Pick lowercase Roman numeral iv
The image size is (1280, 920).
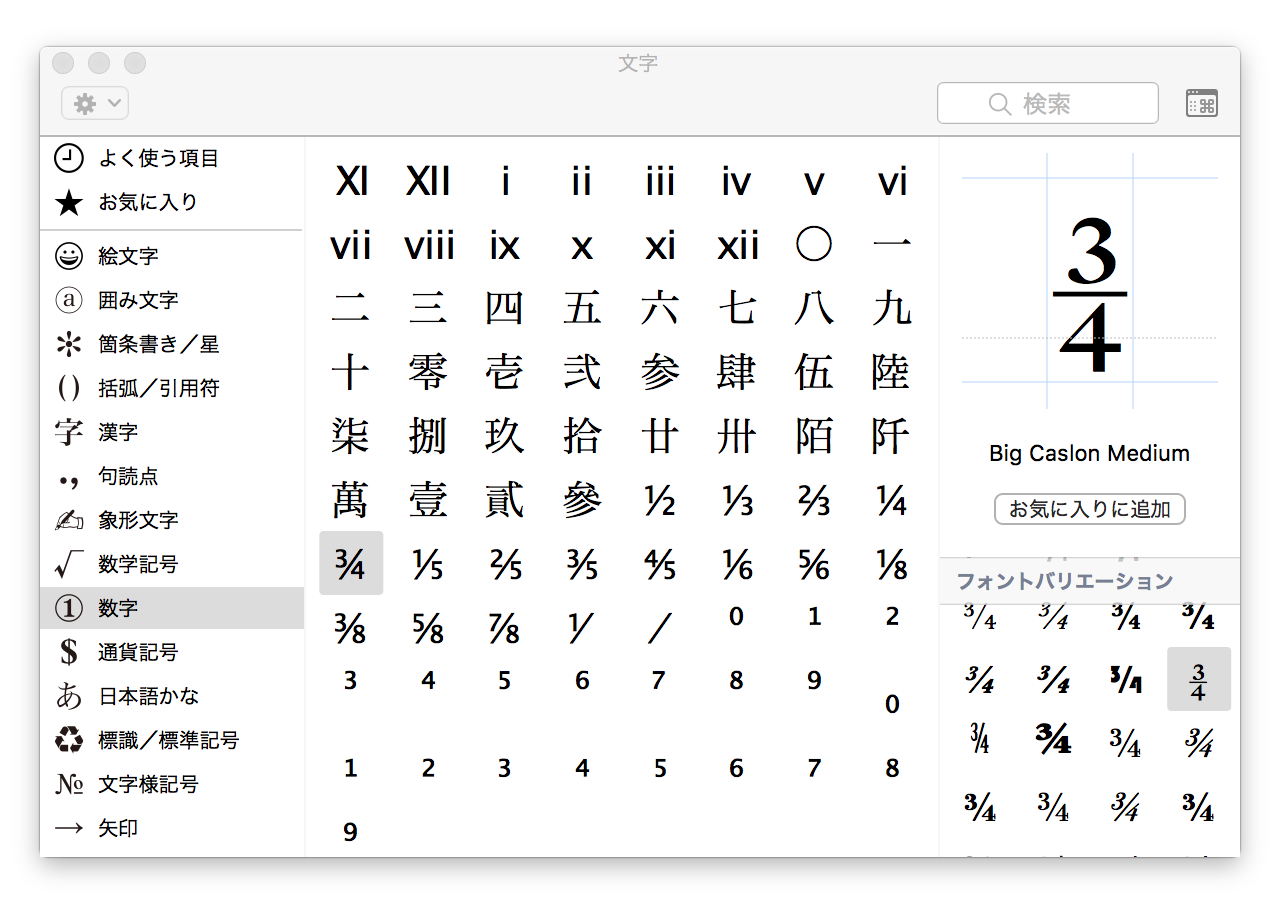pyautogui.click(x=736, y=182)
